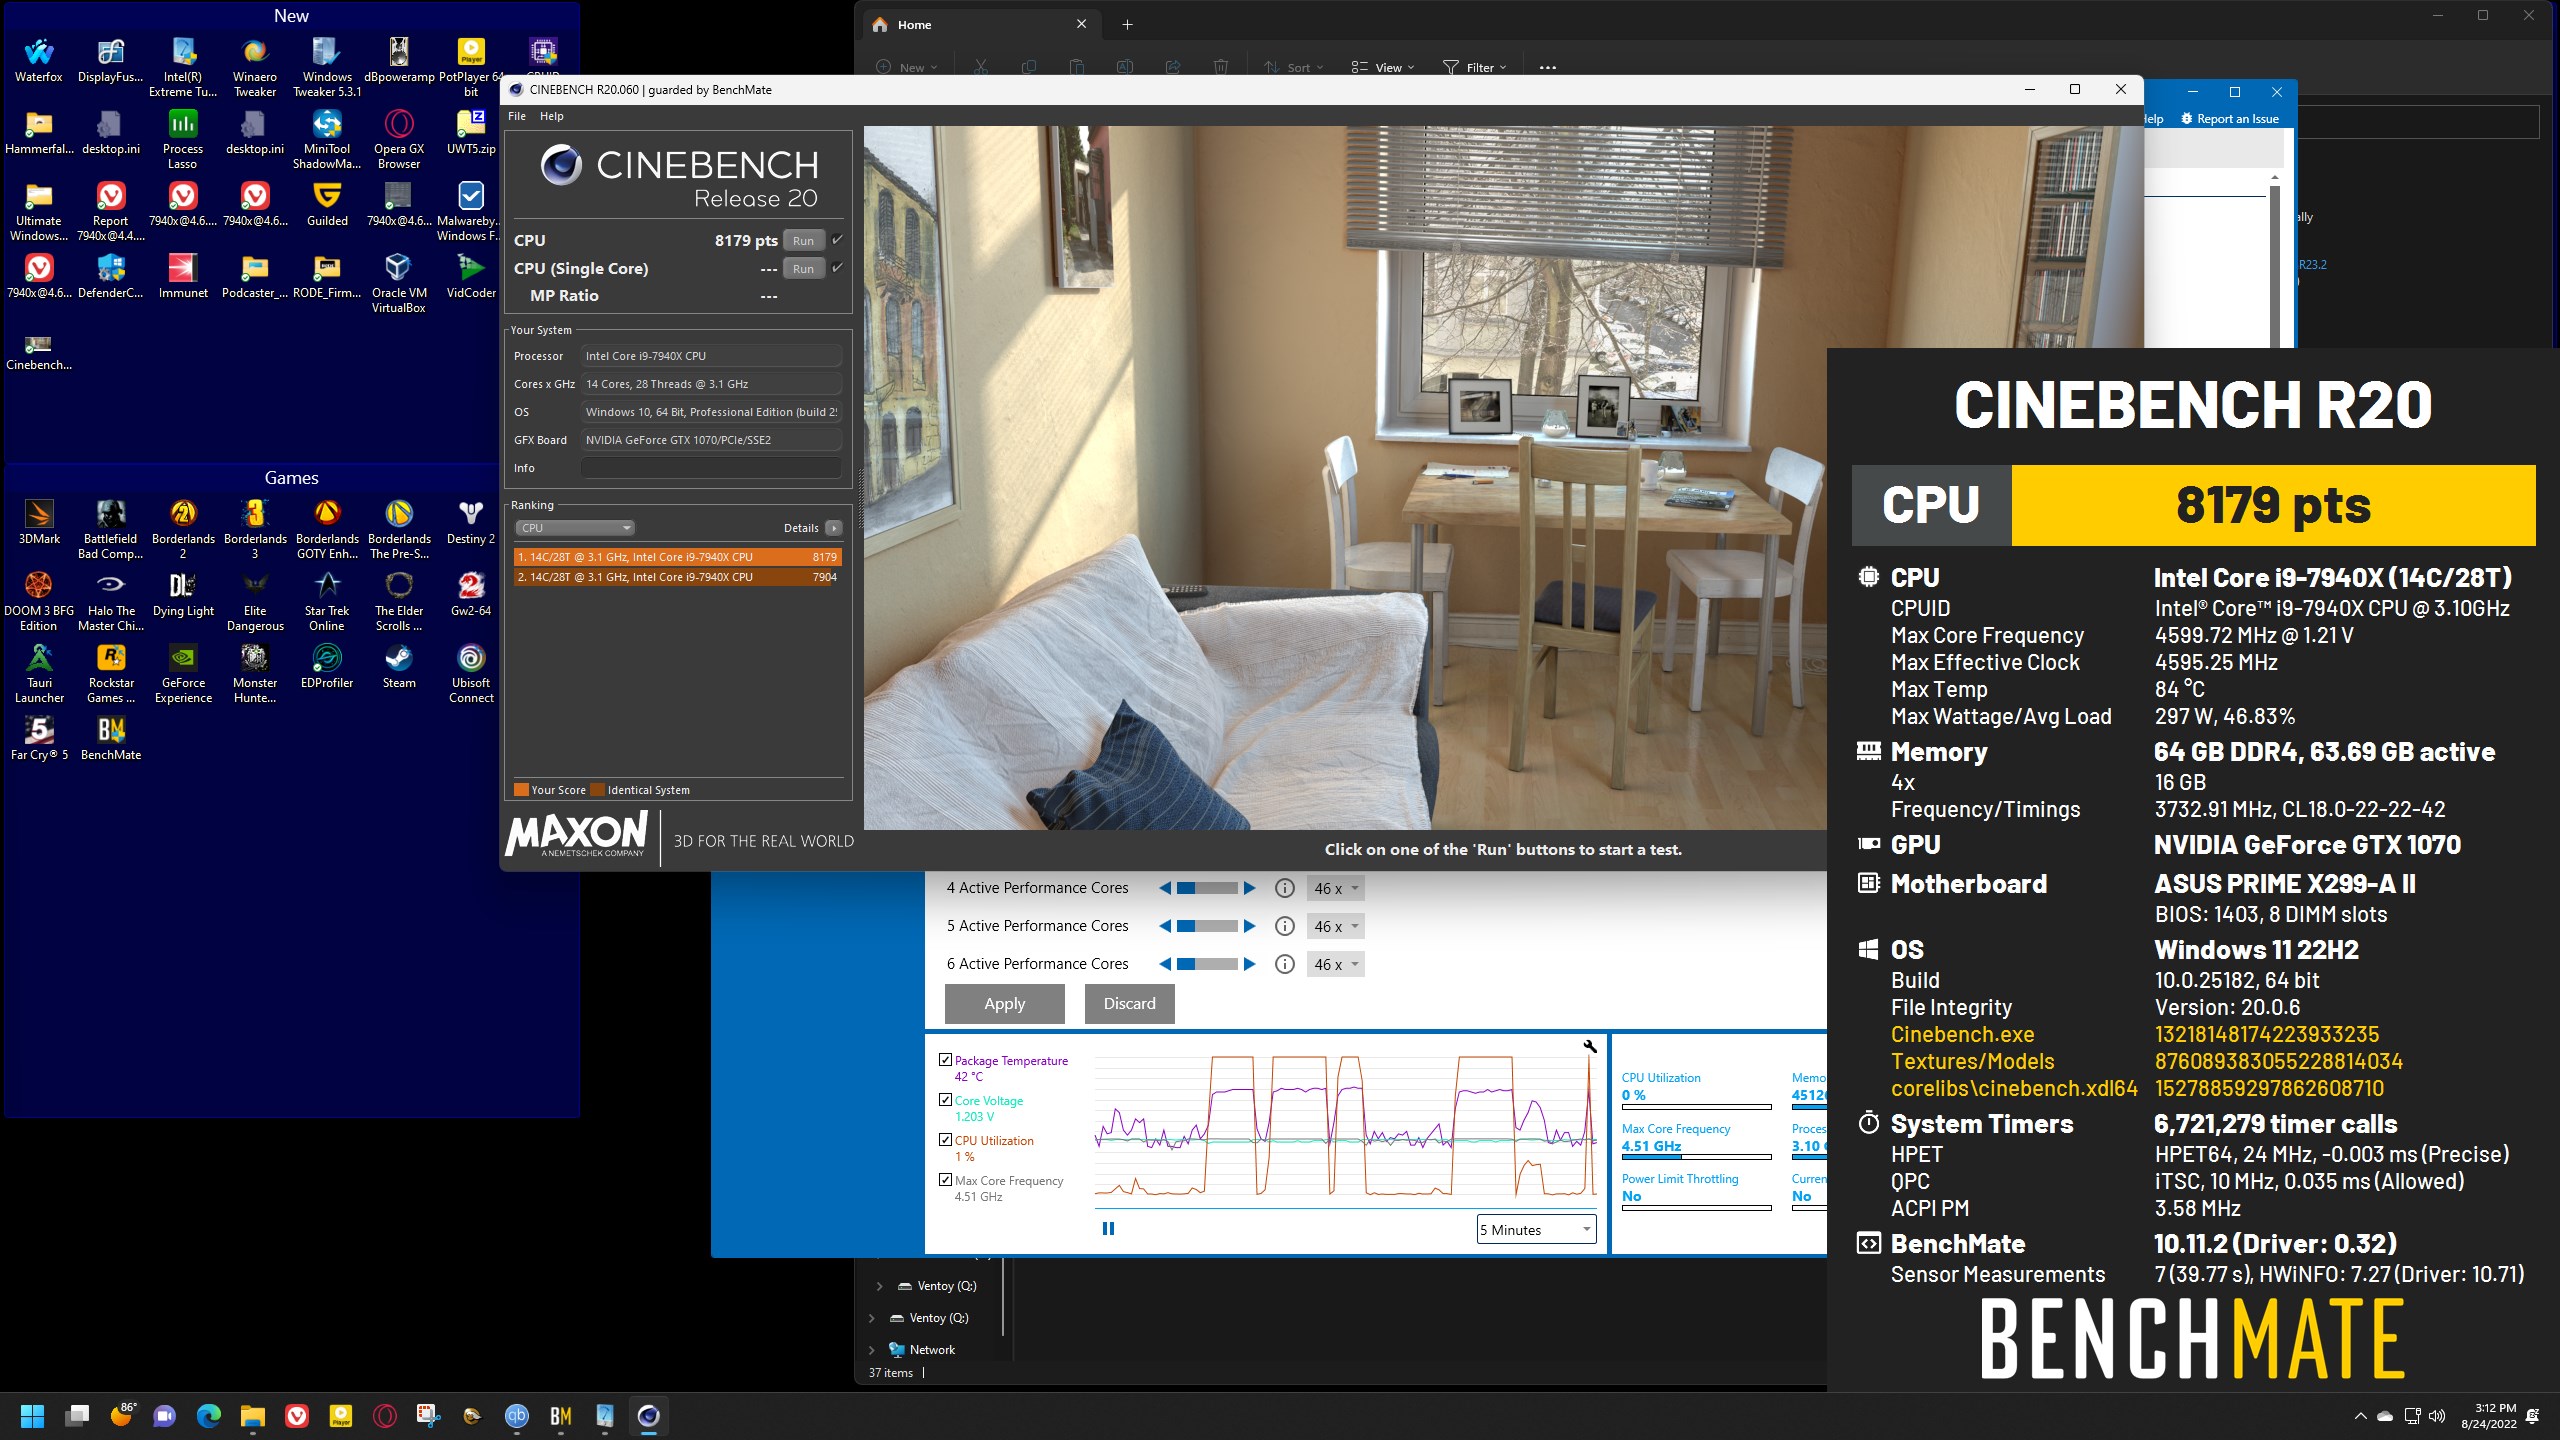Select the Intel(R) Extreme Tuning desktop icon

click(183, 67)
